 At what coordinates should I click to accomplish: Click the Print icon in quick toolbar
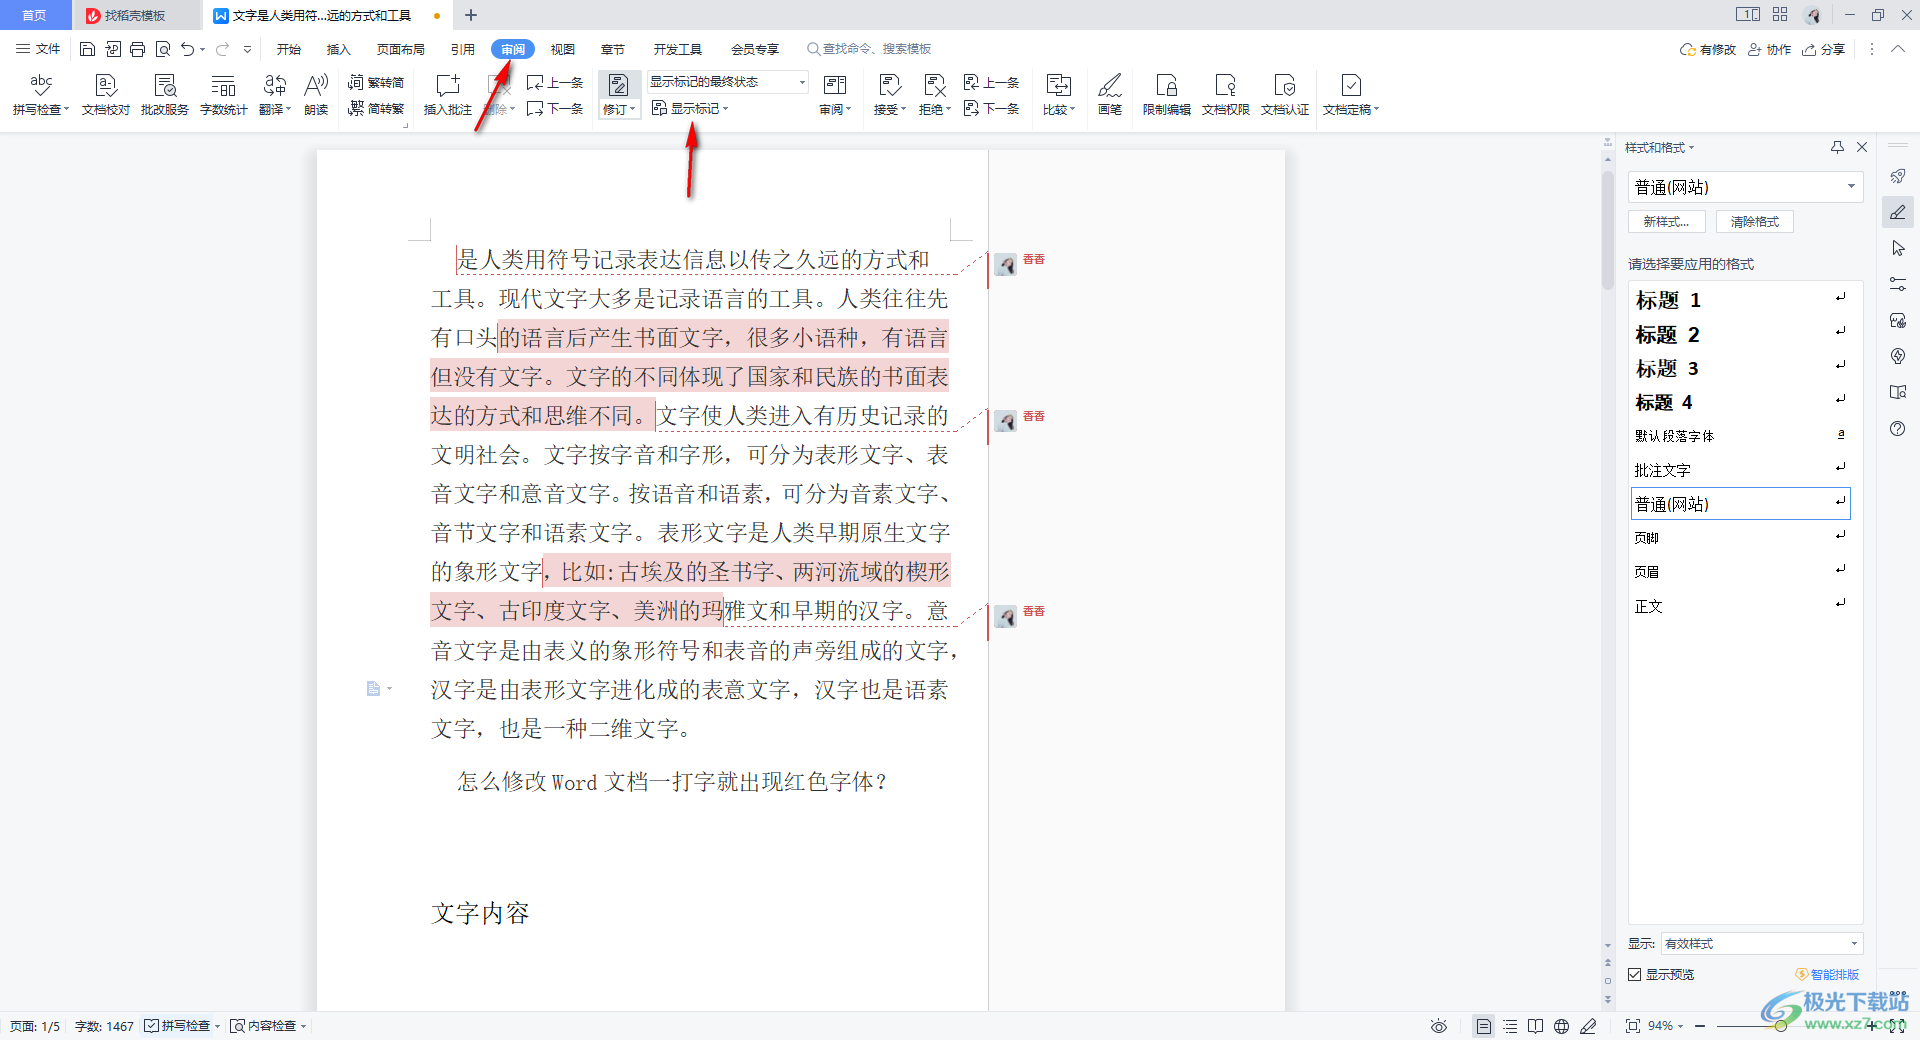point(137,49)
